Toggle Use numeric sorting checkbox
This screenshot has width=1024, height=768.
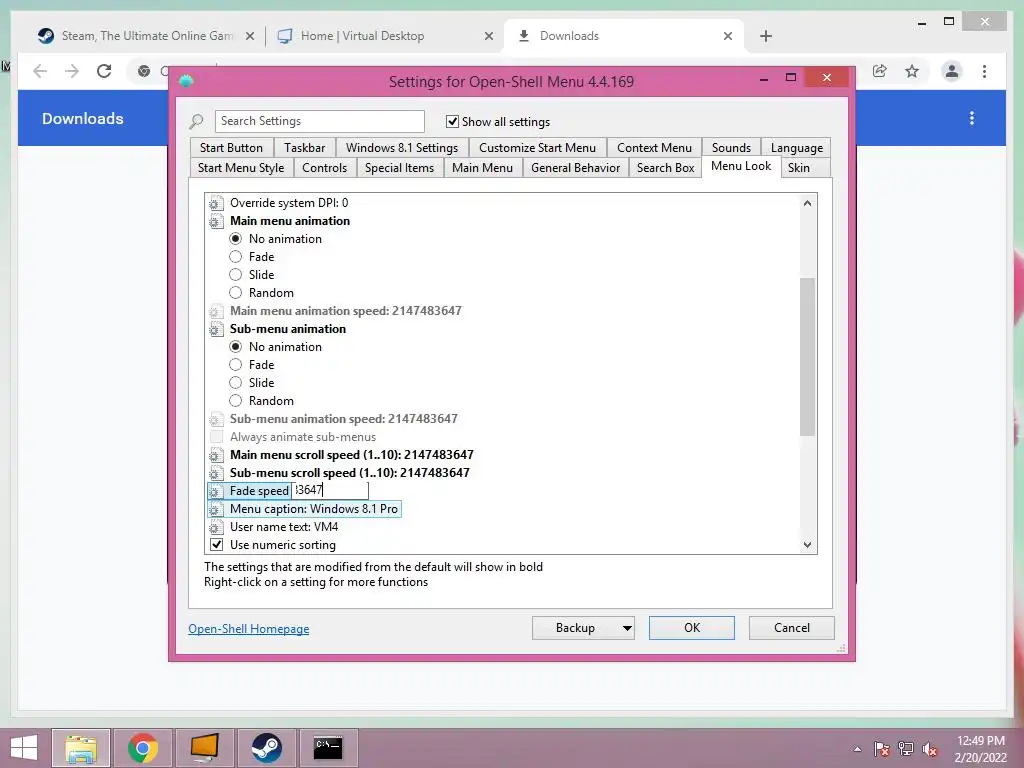pyautogui.click(x=216, y=545)
